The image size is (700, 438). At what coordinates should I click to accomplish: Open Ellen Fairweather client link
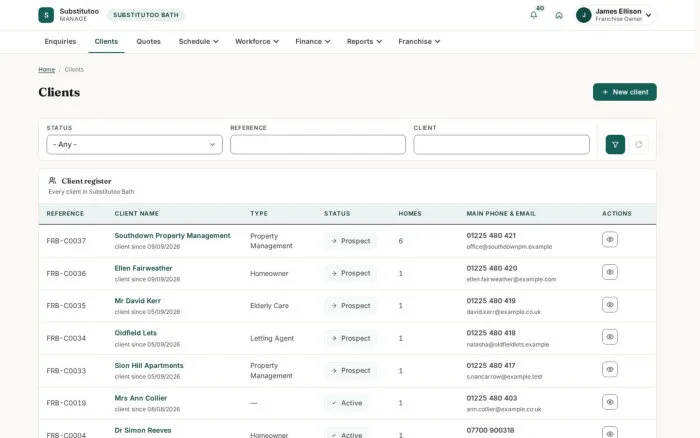click(x=143, y=268)
